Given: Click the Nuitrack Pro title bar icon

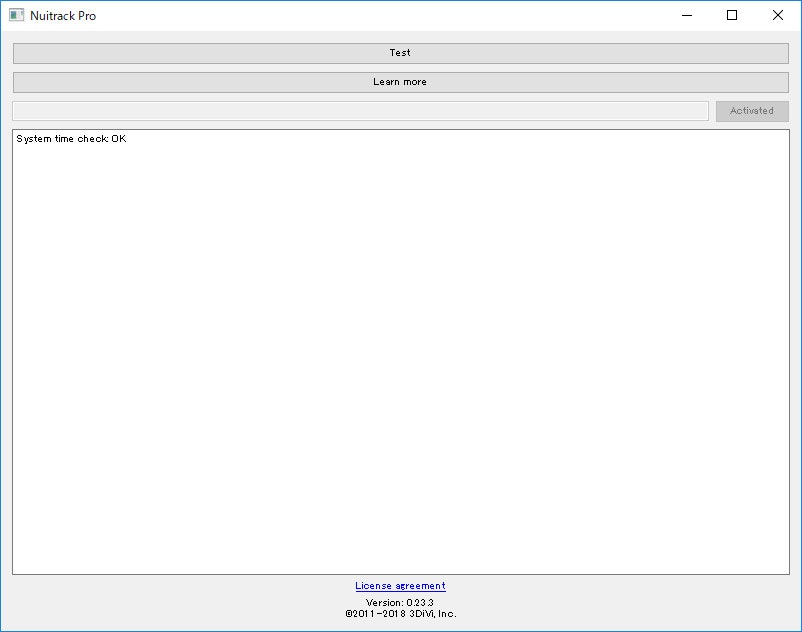Looking at the screenshot, I should tap(16, 15).
